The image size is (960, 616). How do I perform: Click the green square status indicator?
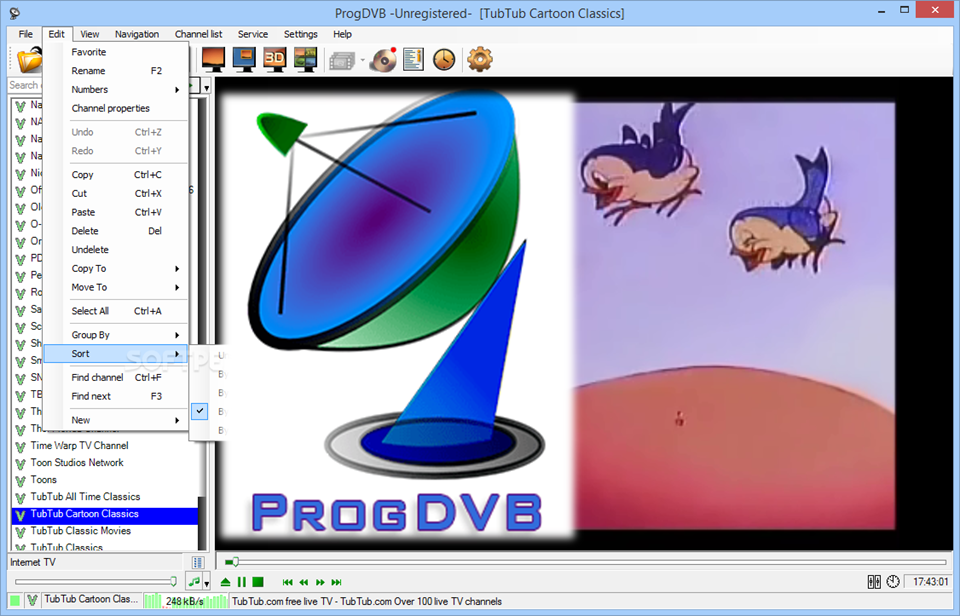coord(15,600)
